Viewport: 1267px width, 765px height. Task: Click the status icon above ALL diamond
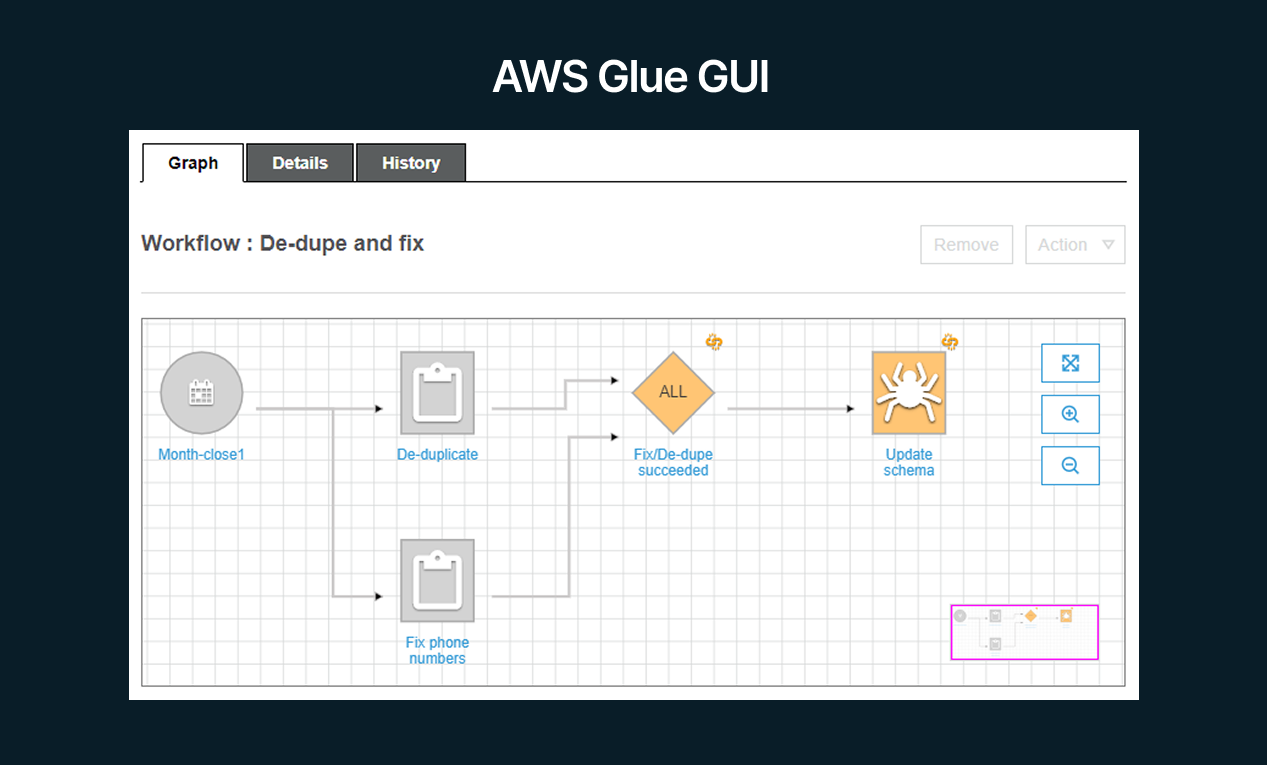click(x=714, y=342)
